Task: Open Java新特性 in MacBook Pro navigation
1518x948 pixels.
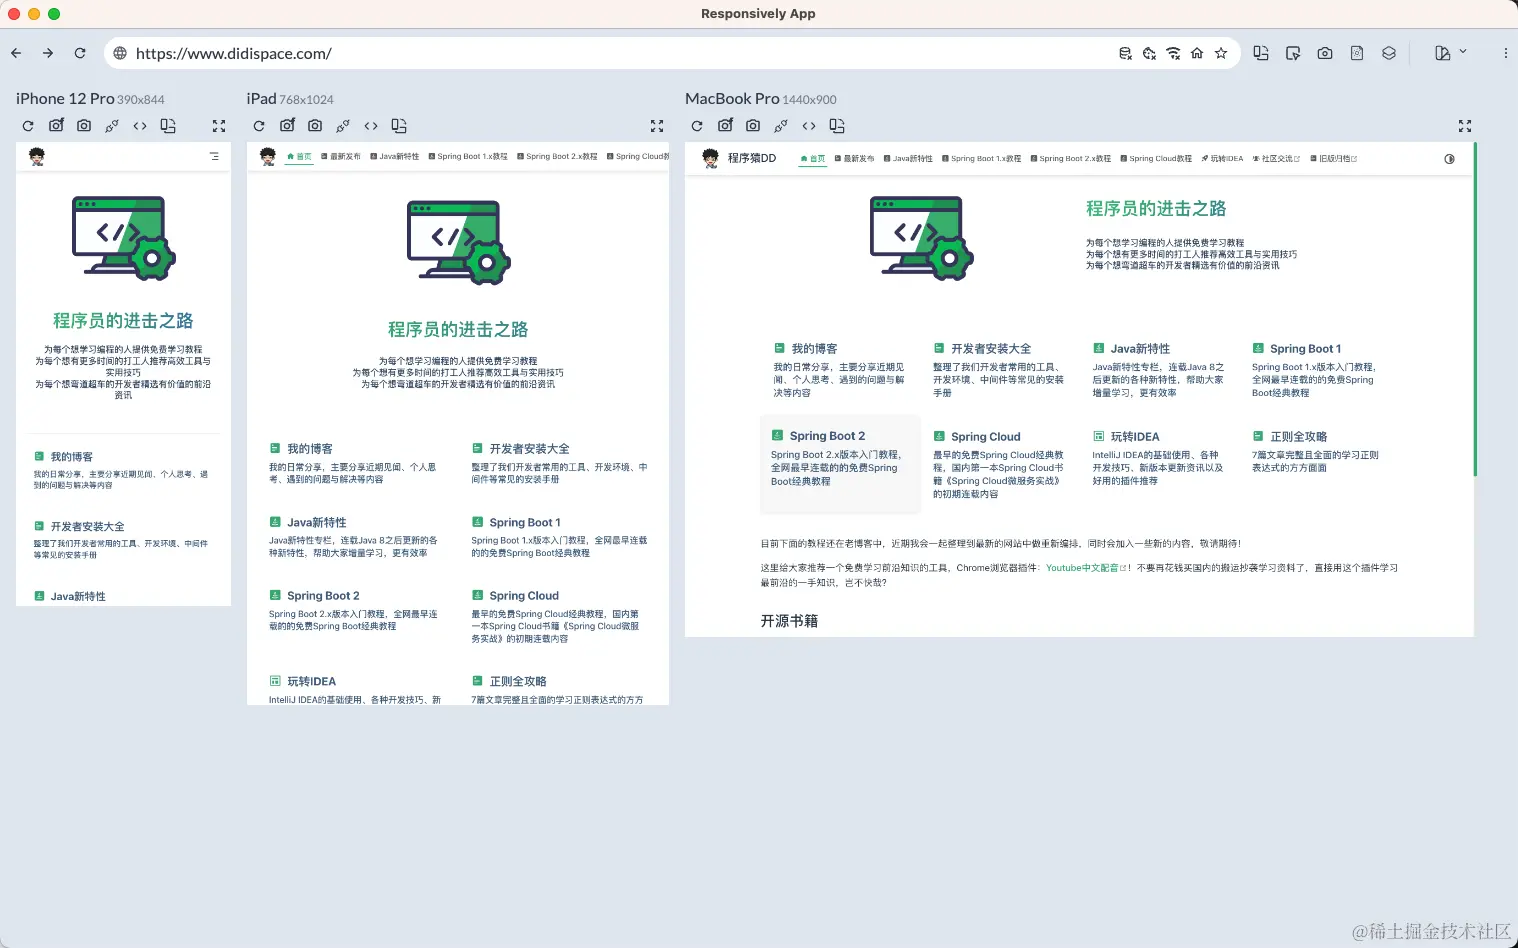Action: tap(909, 159)
